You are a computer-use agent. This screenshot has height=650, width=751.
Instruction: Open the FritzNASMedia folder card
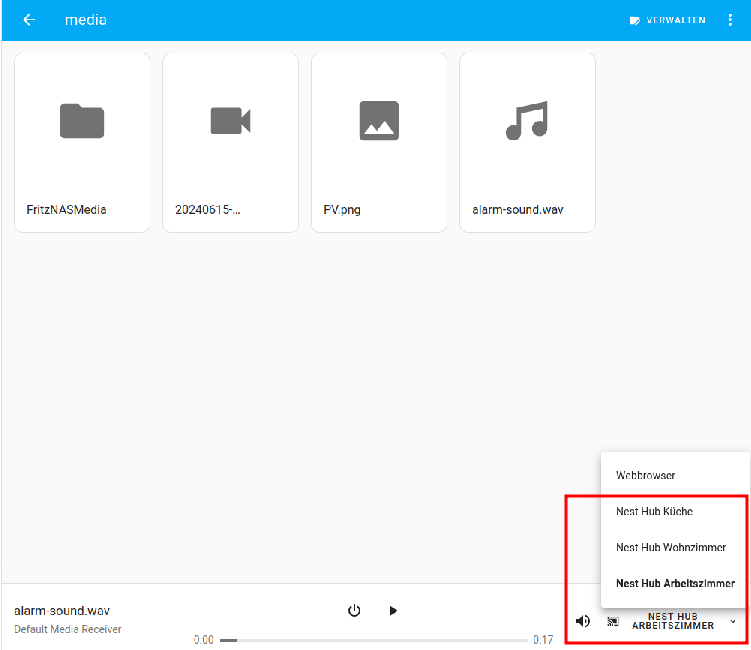(82, 143)
